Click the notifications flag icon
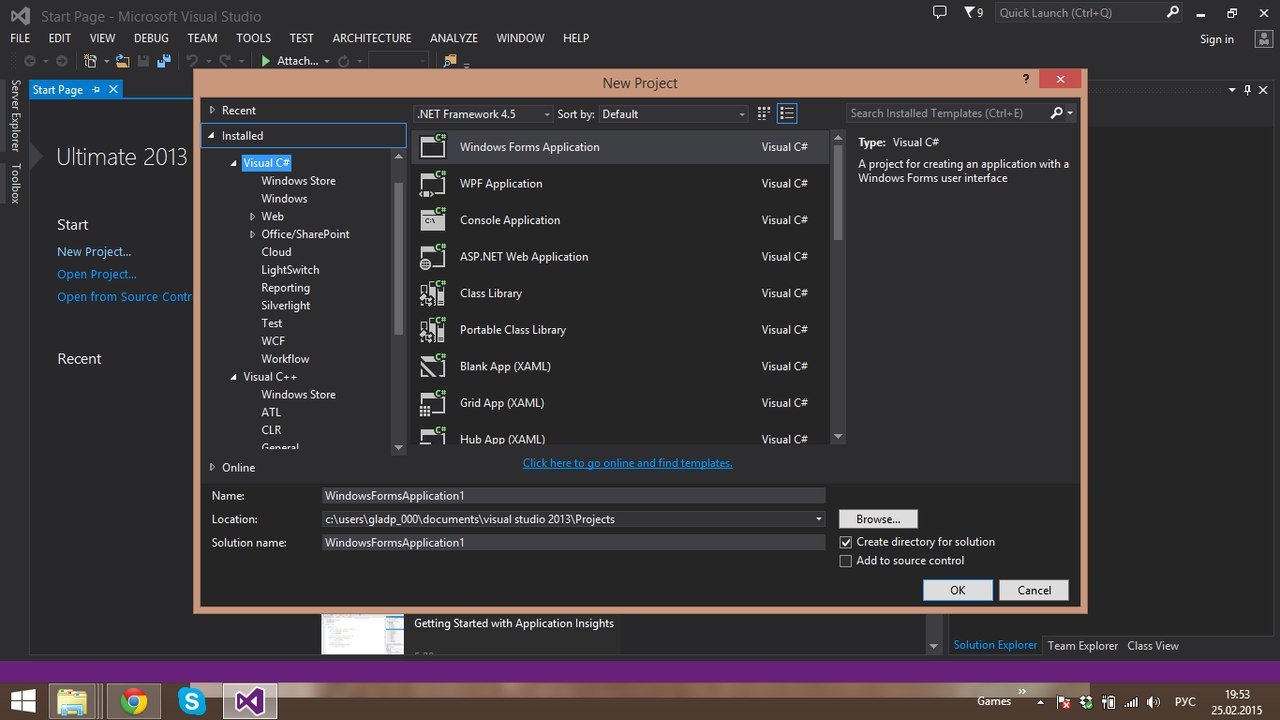The width and height of the screenshot is (1280, 720). point(969,13)
